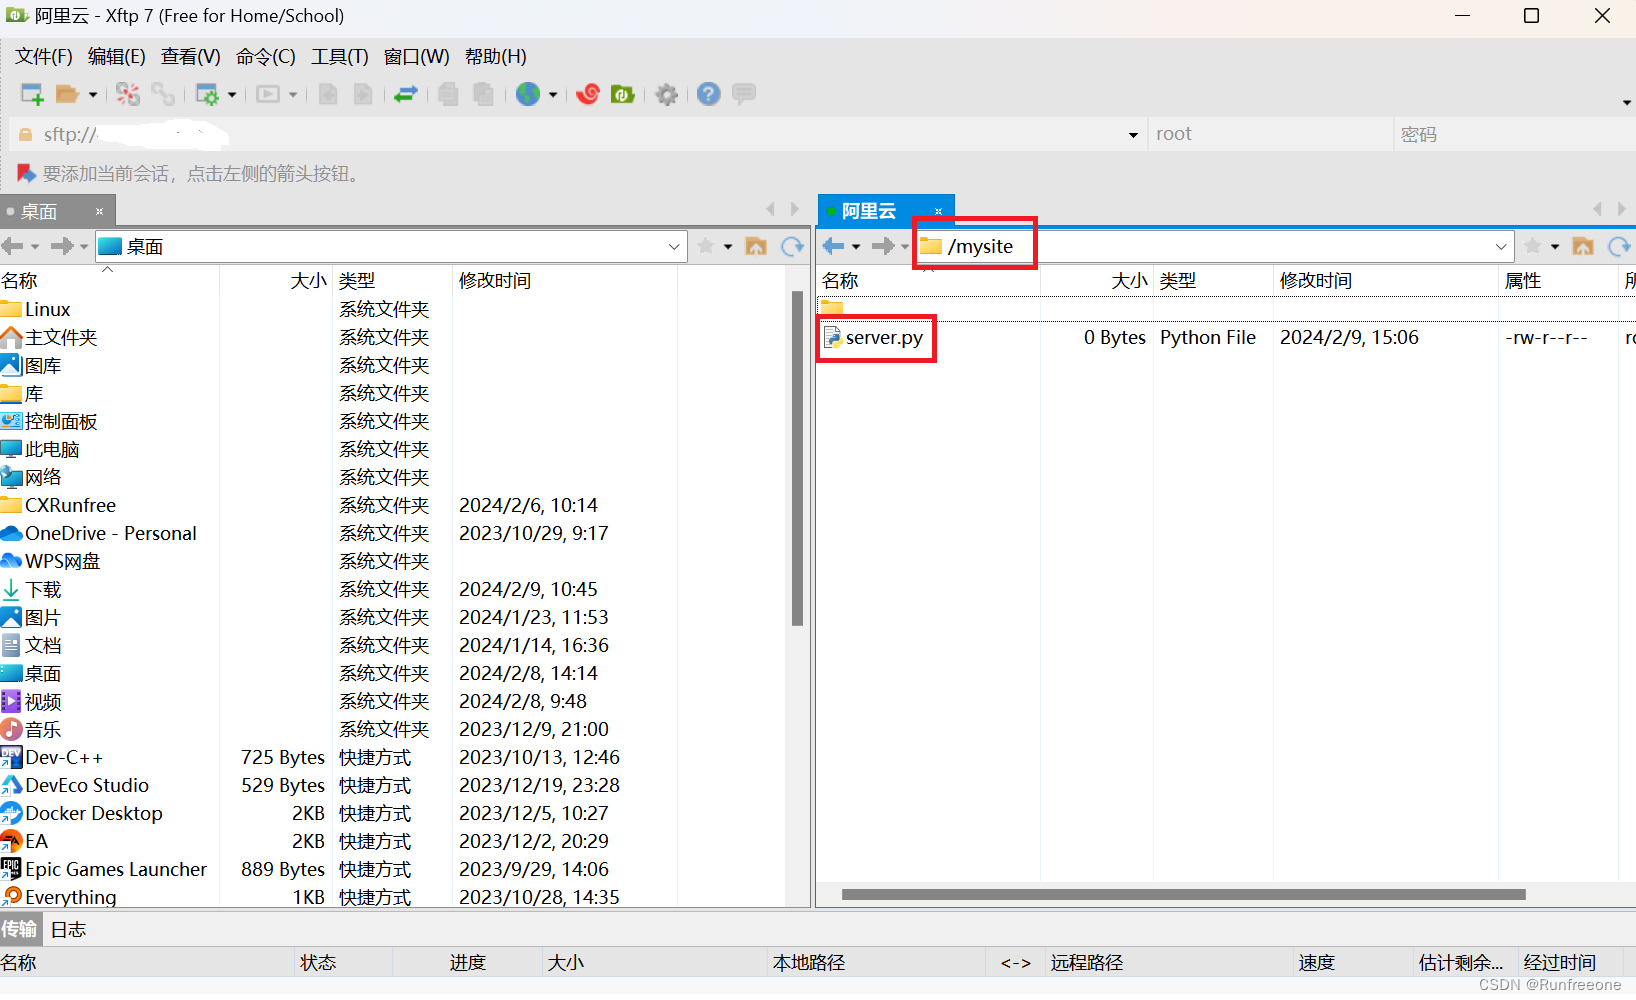Close the 阿里云 remote tab
The height and width of the screenshot is (1000, 1636).
[x=939, y=211]
